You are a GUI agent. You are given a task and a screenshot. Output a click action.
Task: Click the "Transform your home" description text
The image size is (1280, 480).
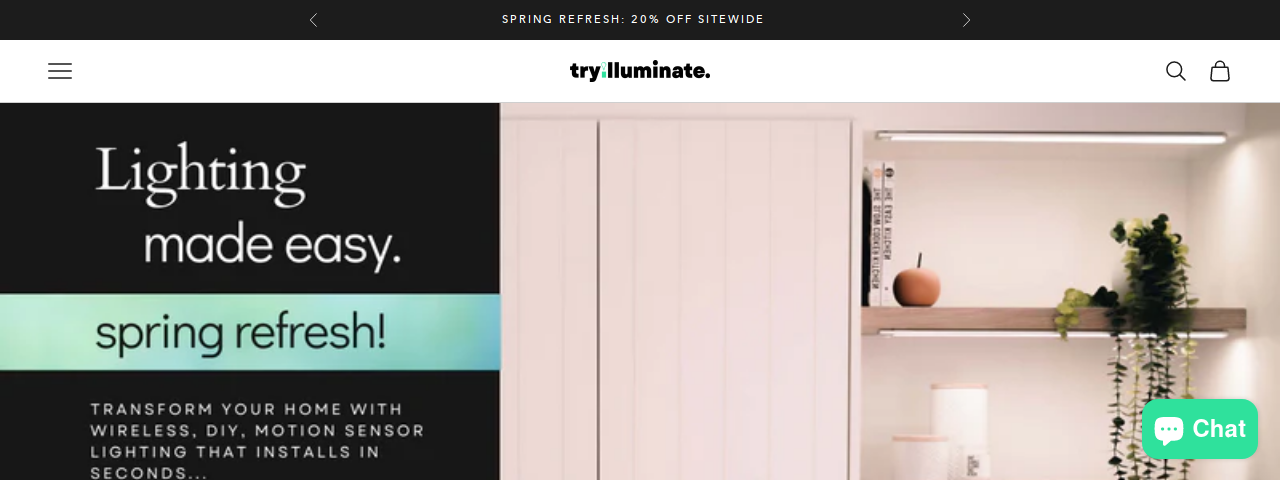257,440
